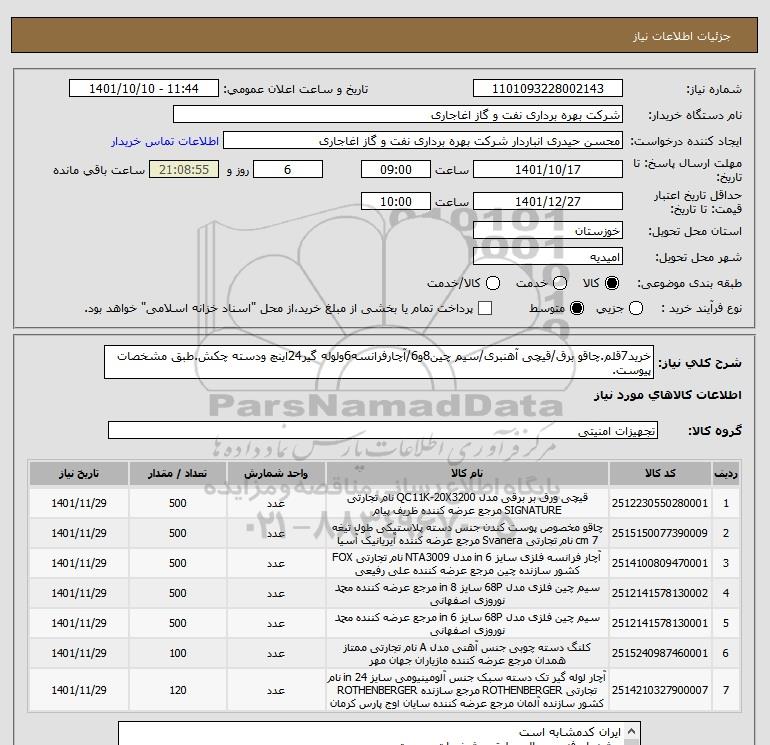
Task: Click item code 2512141578130001
Action: click(x=660, y=624)
